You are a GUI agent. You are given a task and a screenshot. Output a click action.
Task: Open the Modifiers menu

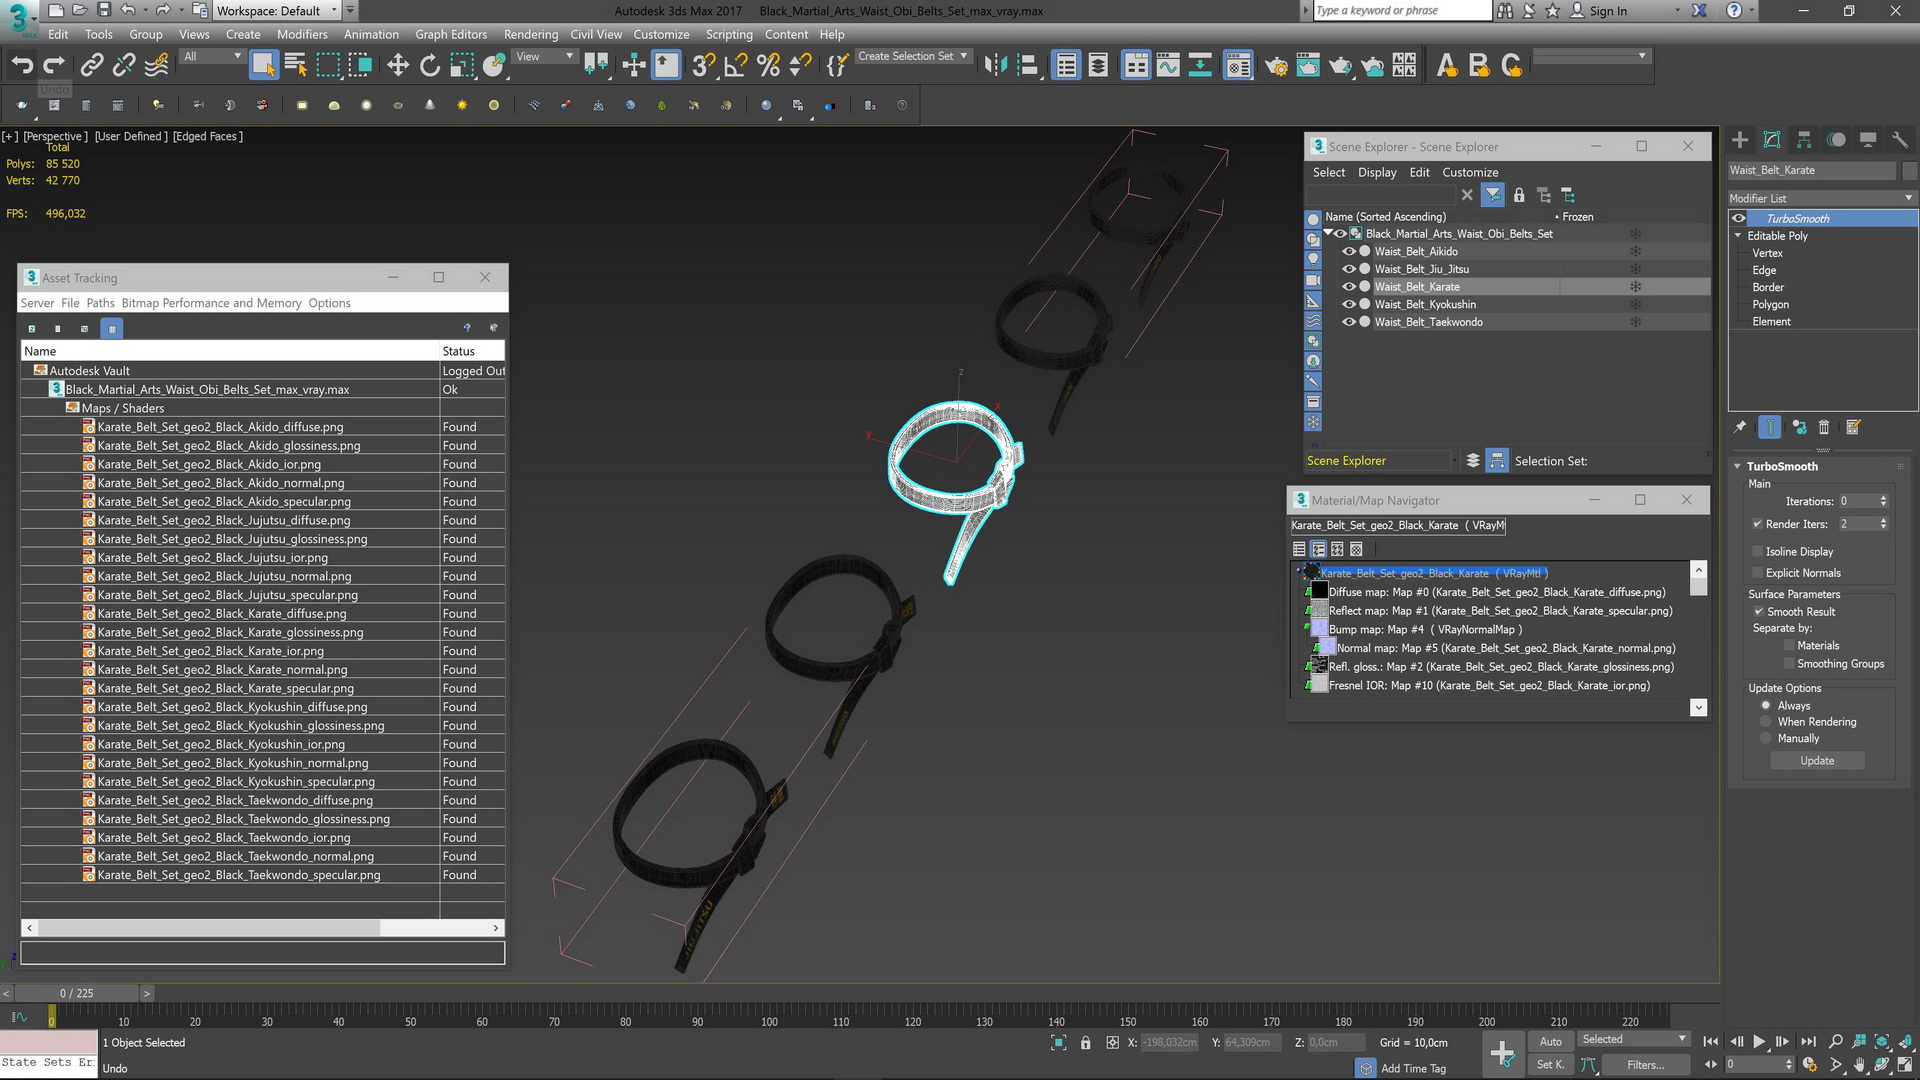[302, 34]
